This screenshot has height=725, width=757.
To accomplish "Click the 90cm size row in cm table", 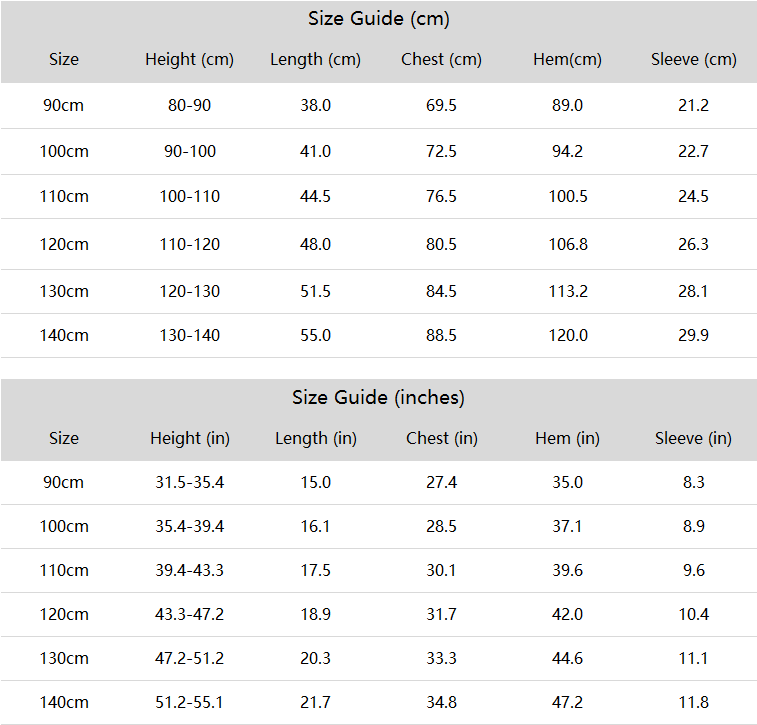I will (x=378, y=105).
